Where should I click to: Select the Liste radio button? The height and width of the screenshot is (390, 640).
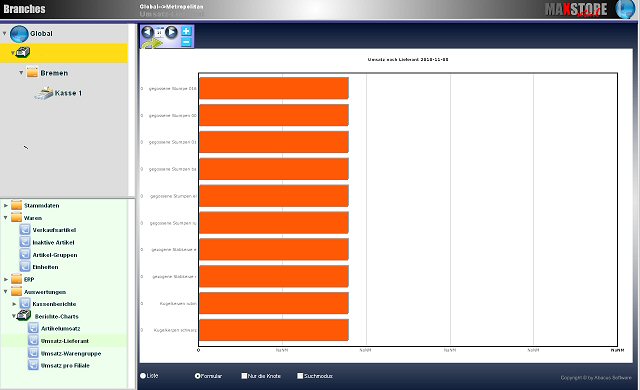[x=143, y=376]
